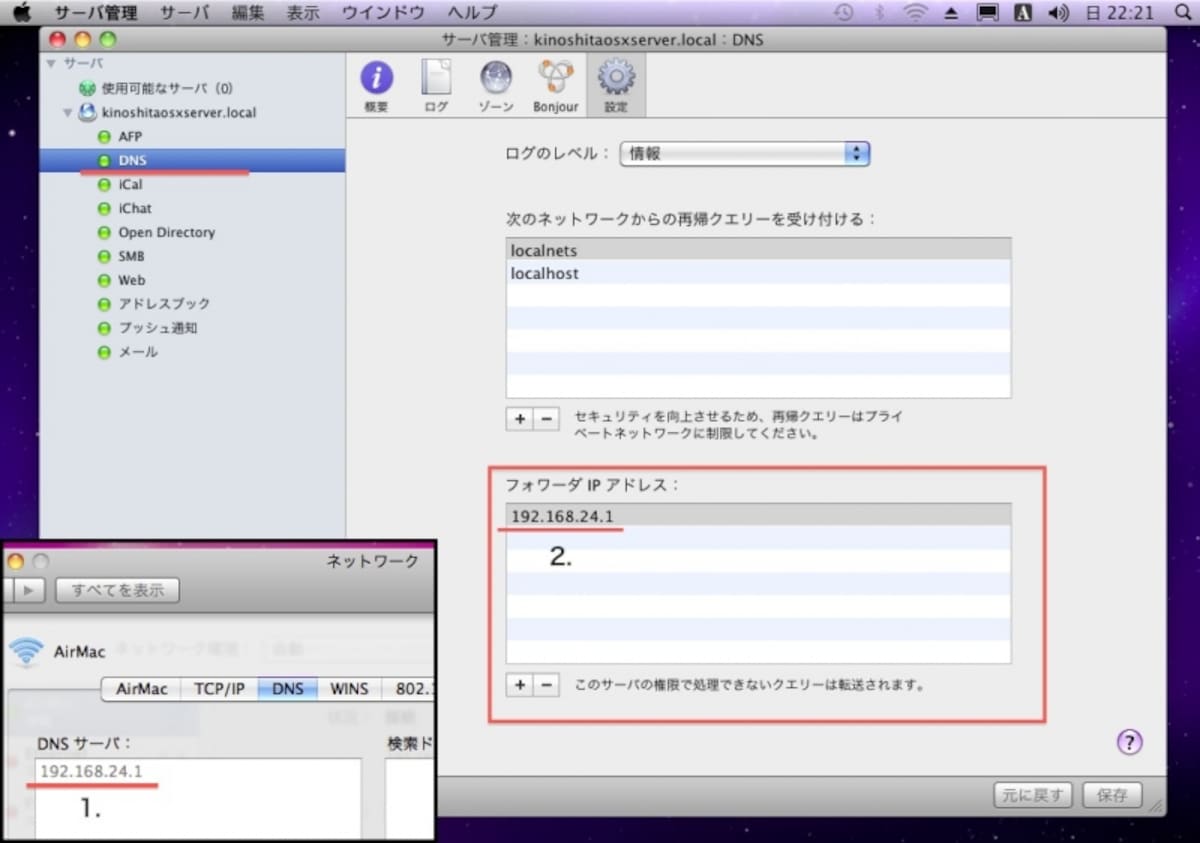Open the サーバ menu
This screenshot has width=1200, height=843.
(185, 13)
